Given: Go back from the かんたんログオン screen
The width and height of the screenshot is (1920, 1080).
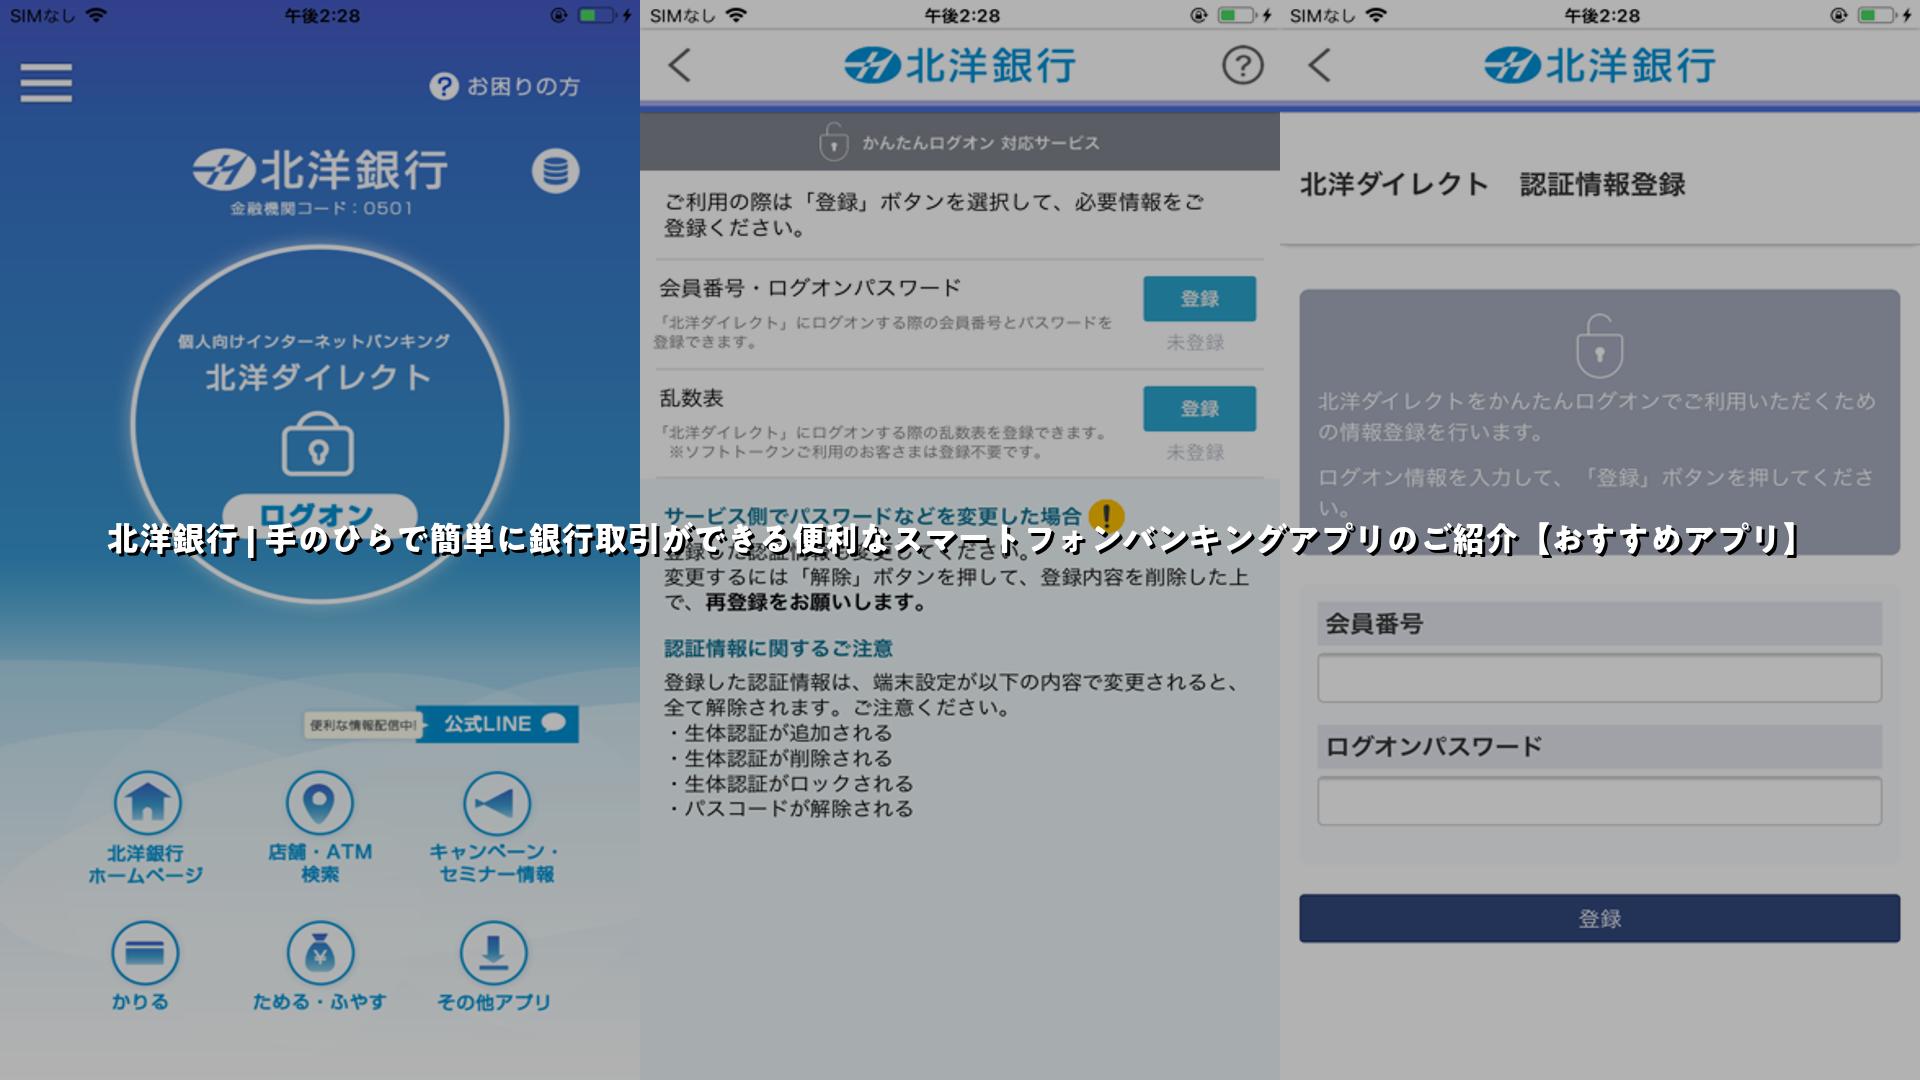Looking at the screenshot, I should (679, 66).
